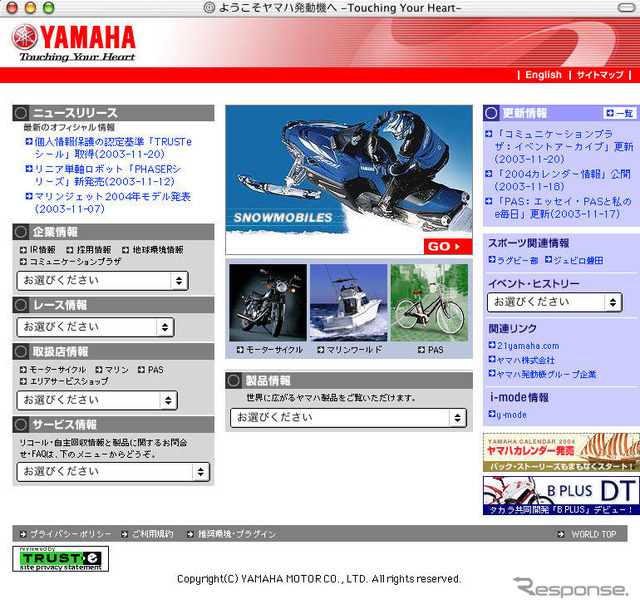Open the 21yamaha.com link
The image size is (640, 609).
click(x=528, y=346)
